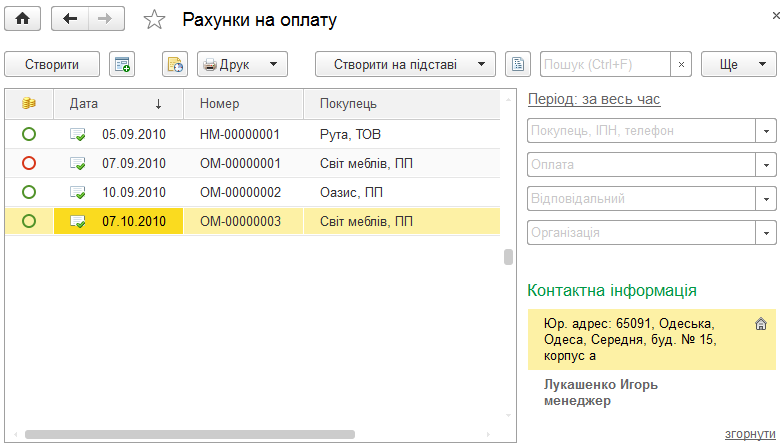783x448 pixels.
Task: Click in the Пошук search field
Action: (x=605, y=64)
